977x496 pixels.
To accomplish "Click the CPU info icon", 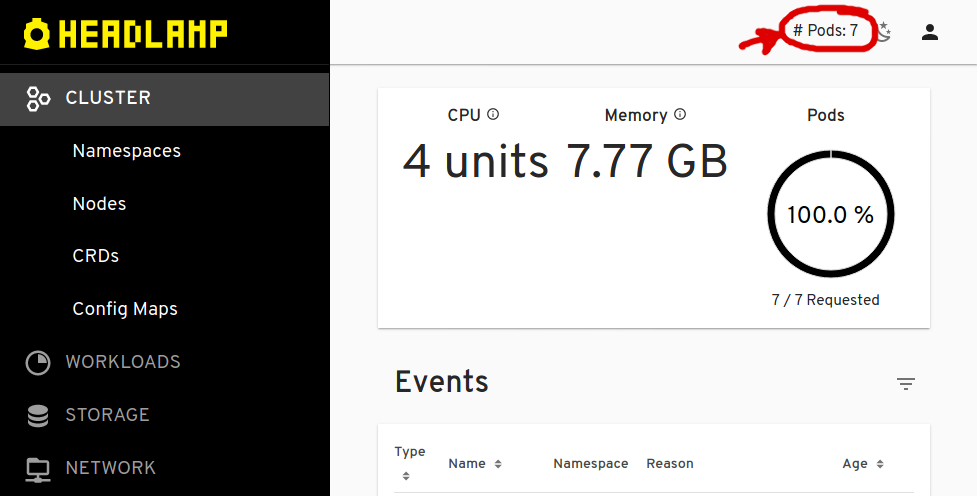I will pyautogui.click(x=493, y=115).
